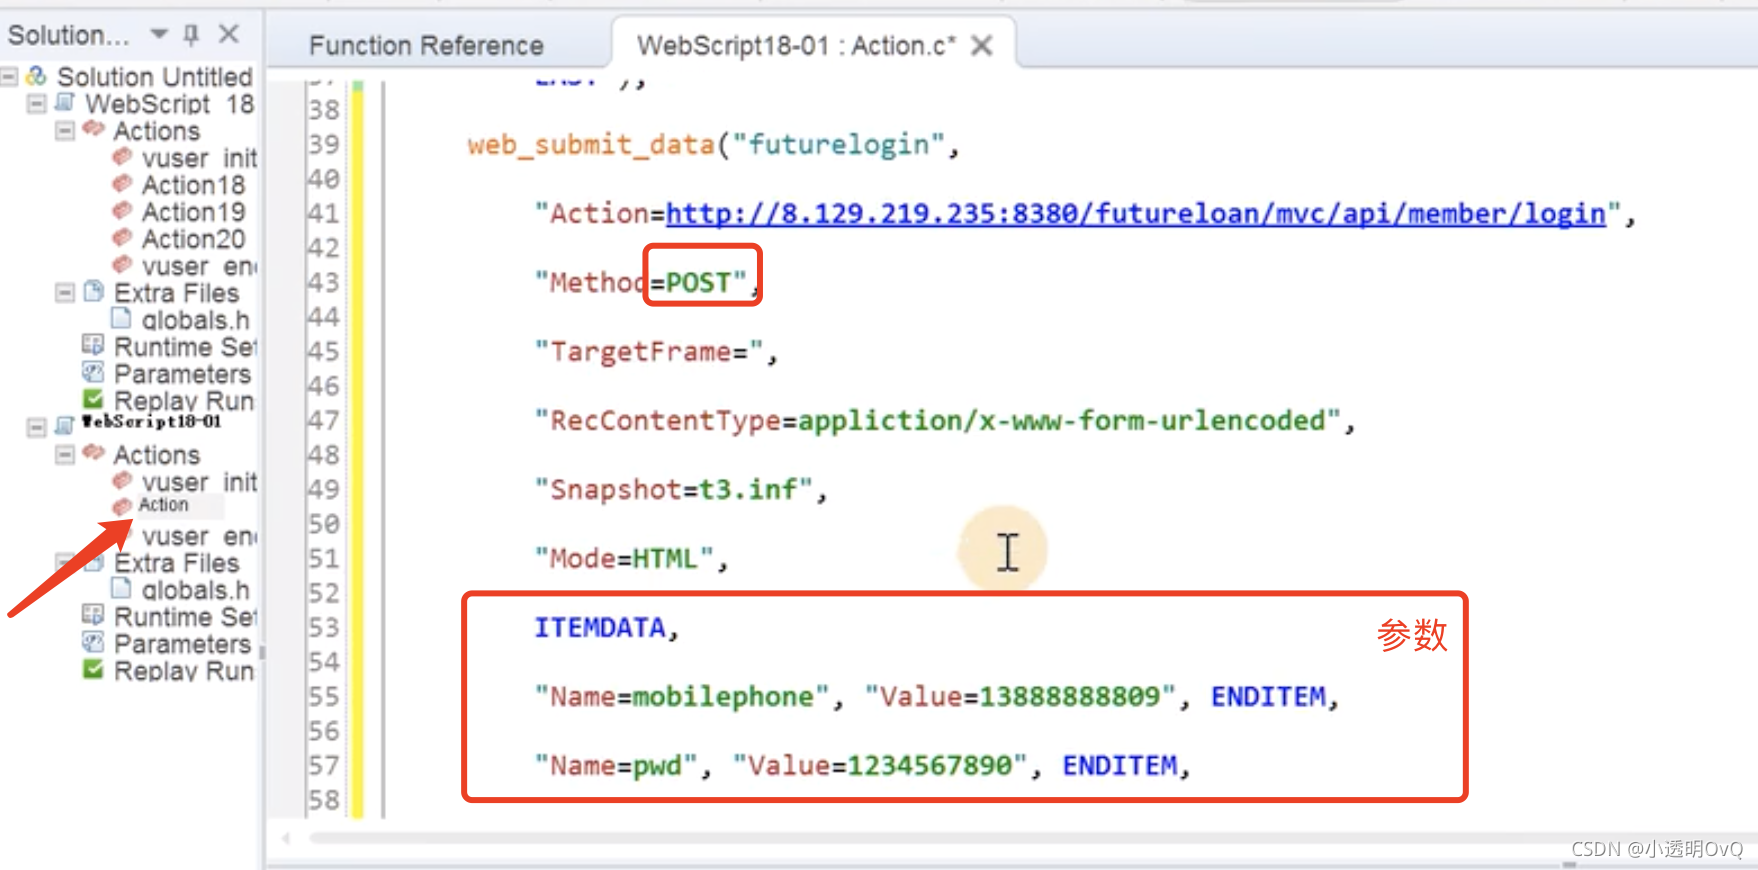Click ENDITEM on the pwd line

pyautogui.click(x=1119, y=766)
